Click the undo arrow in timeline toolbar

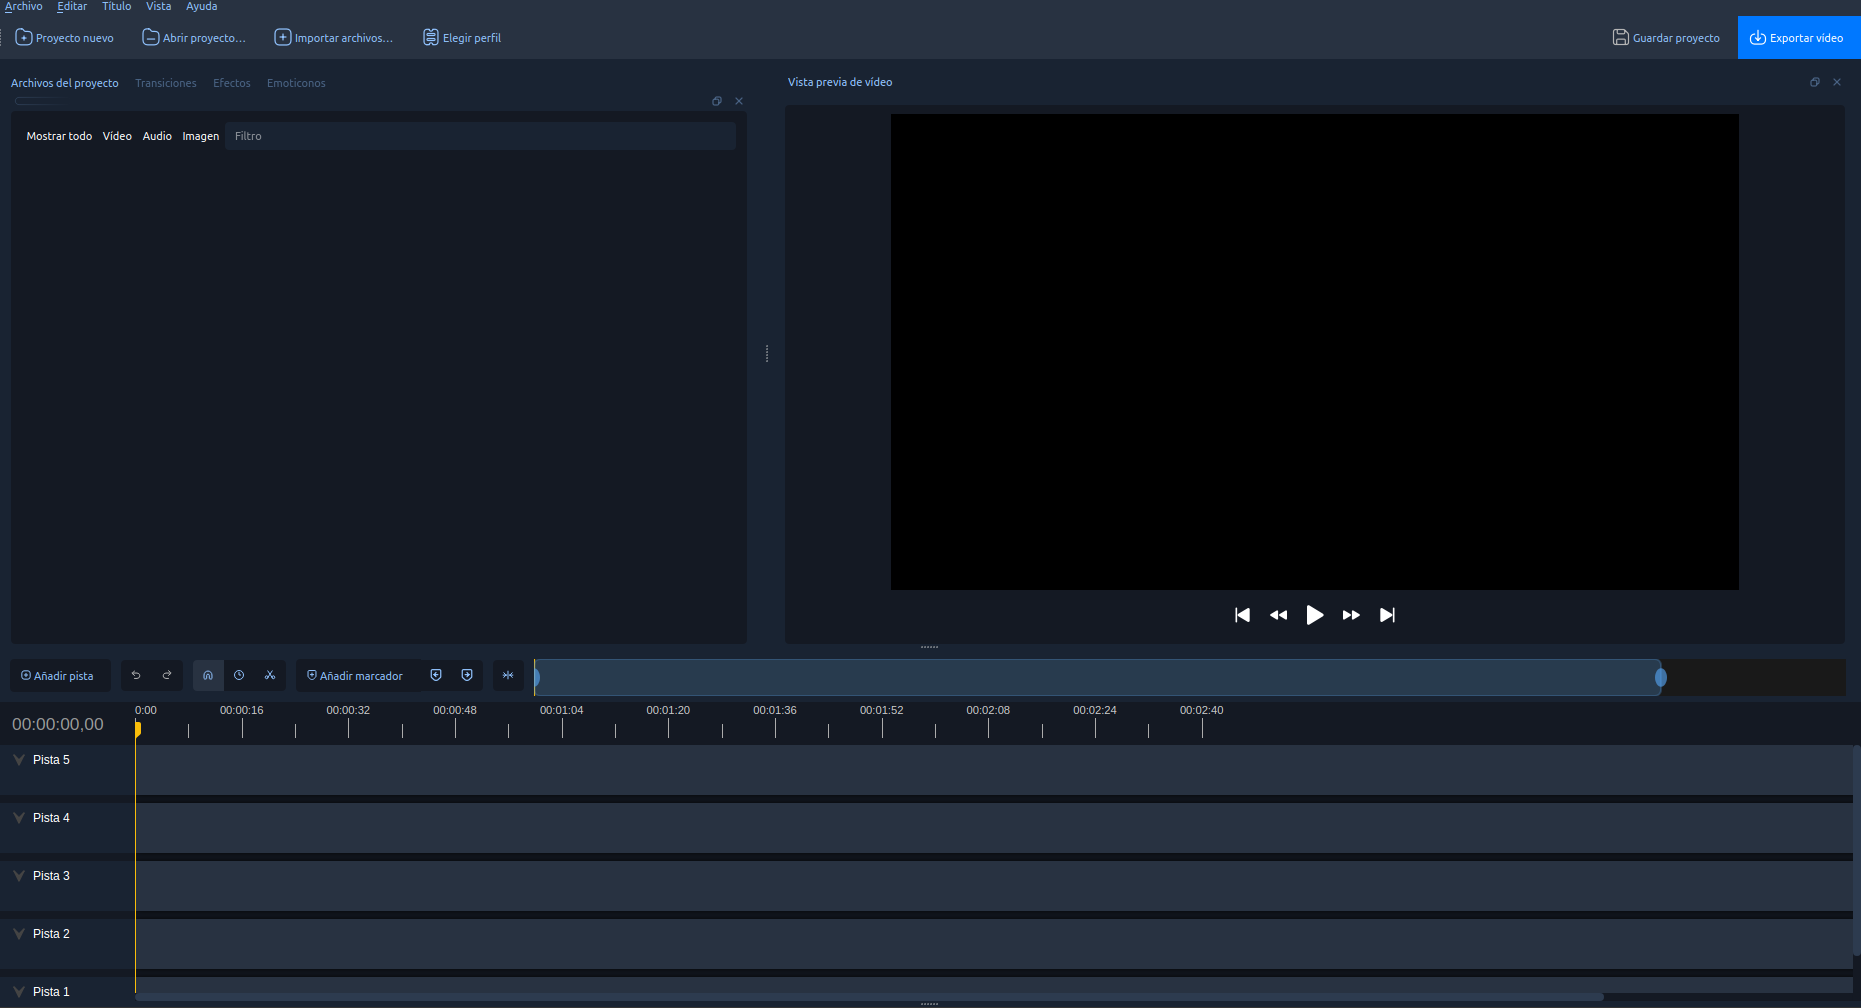pyautogui.click(x=136, y=676)
